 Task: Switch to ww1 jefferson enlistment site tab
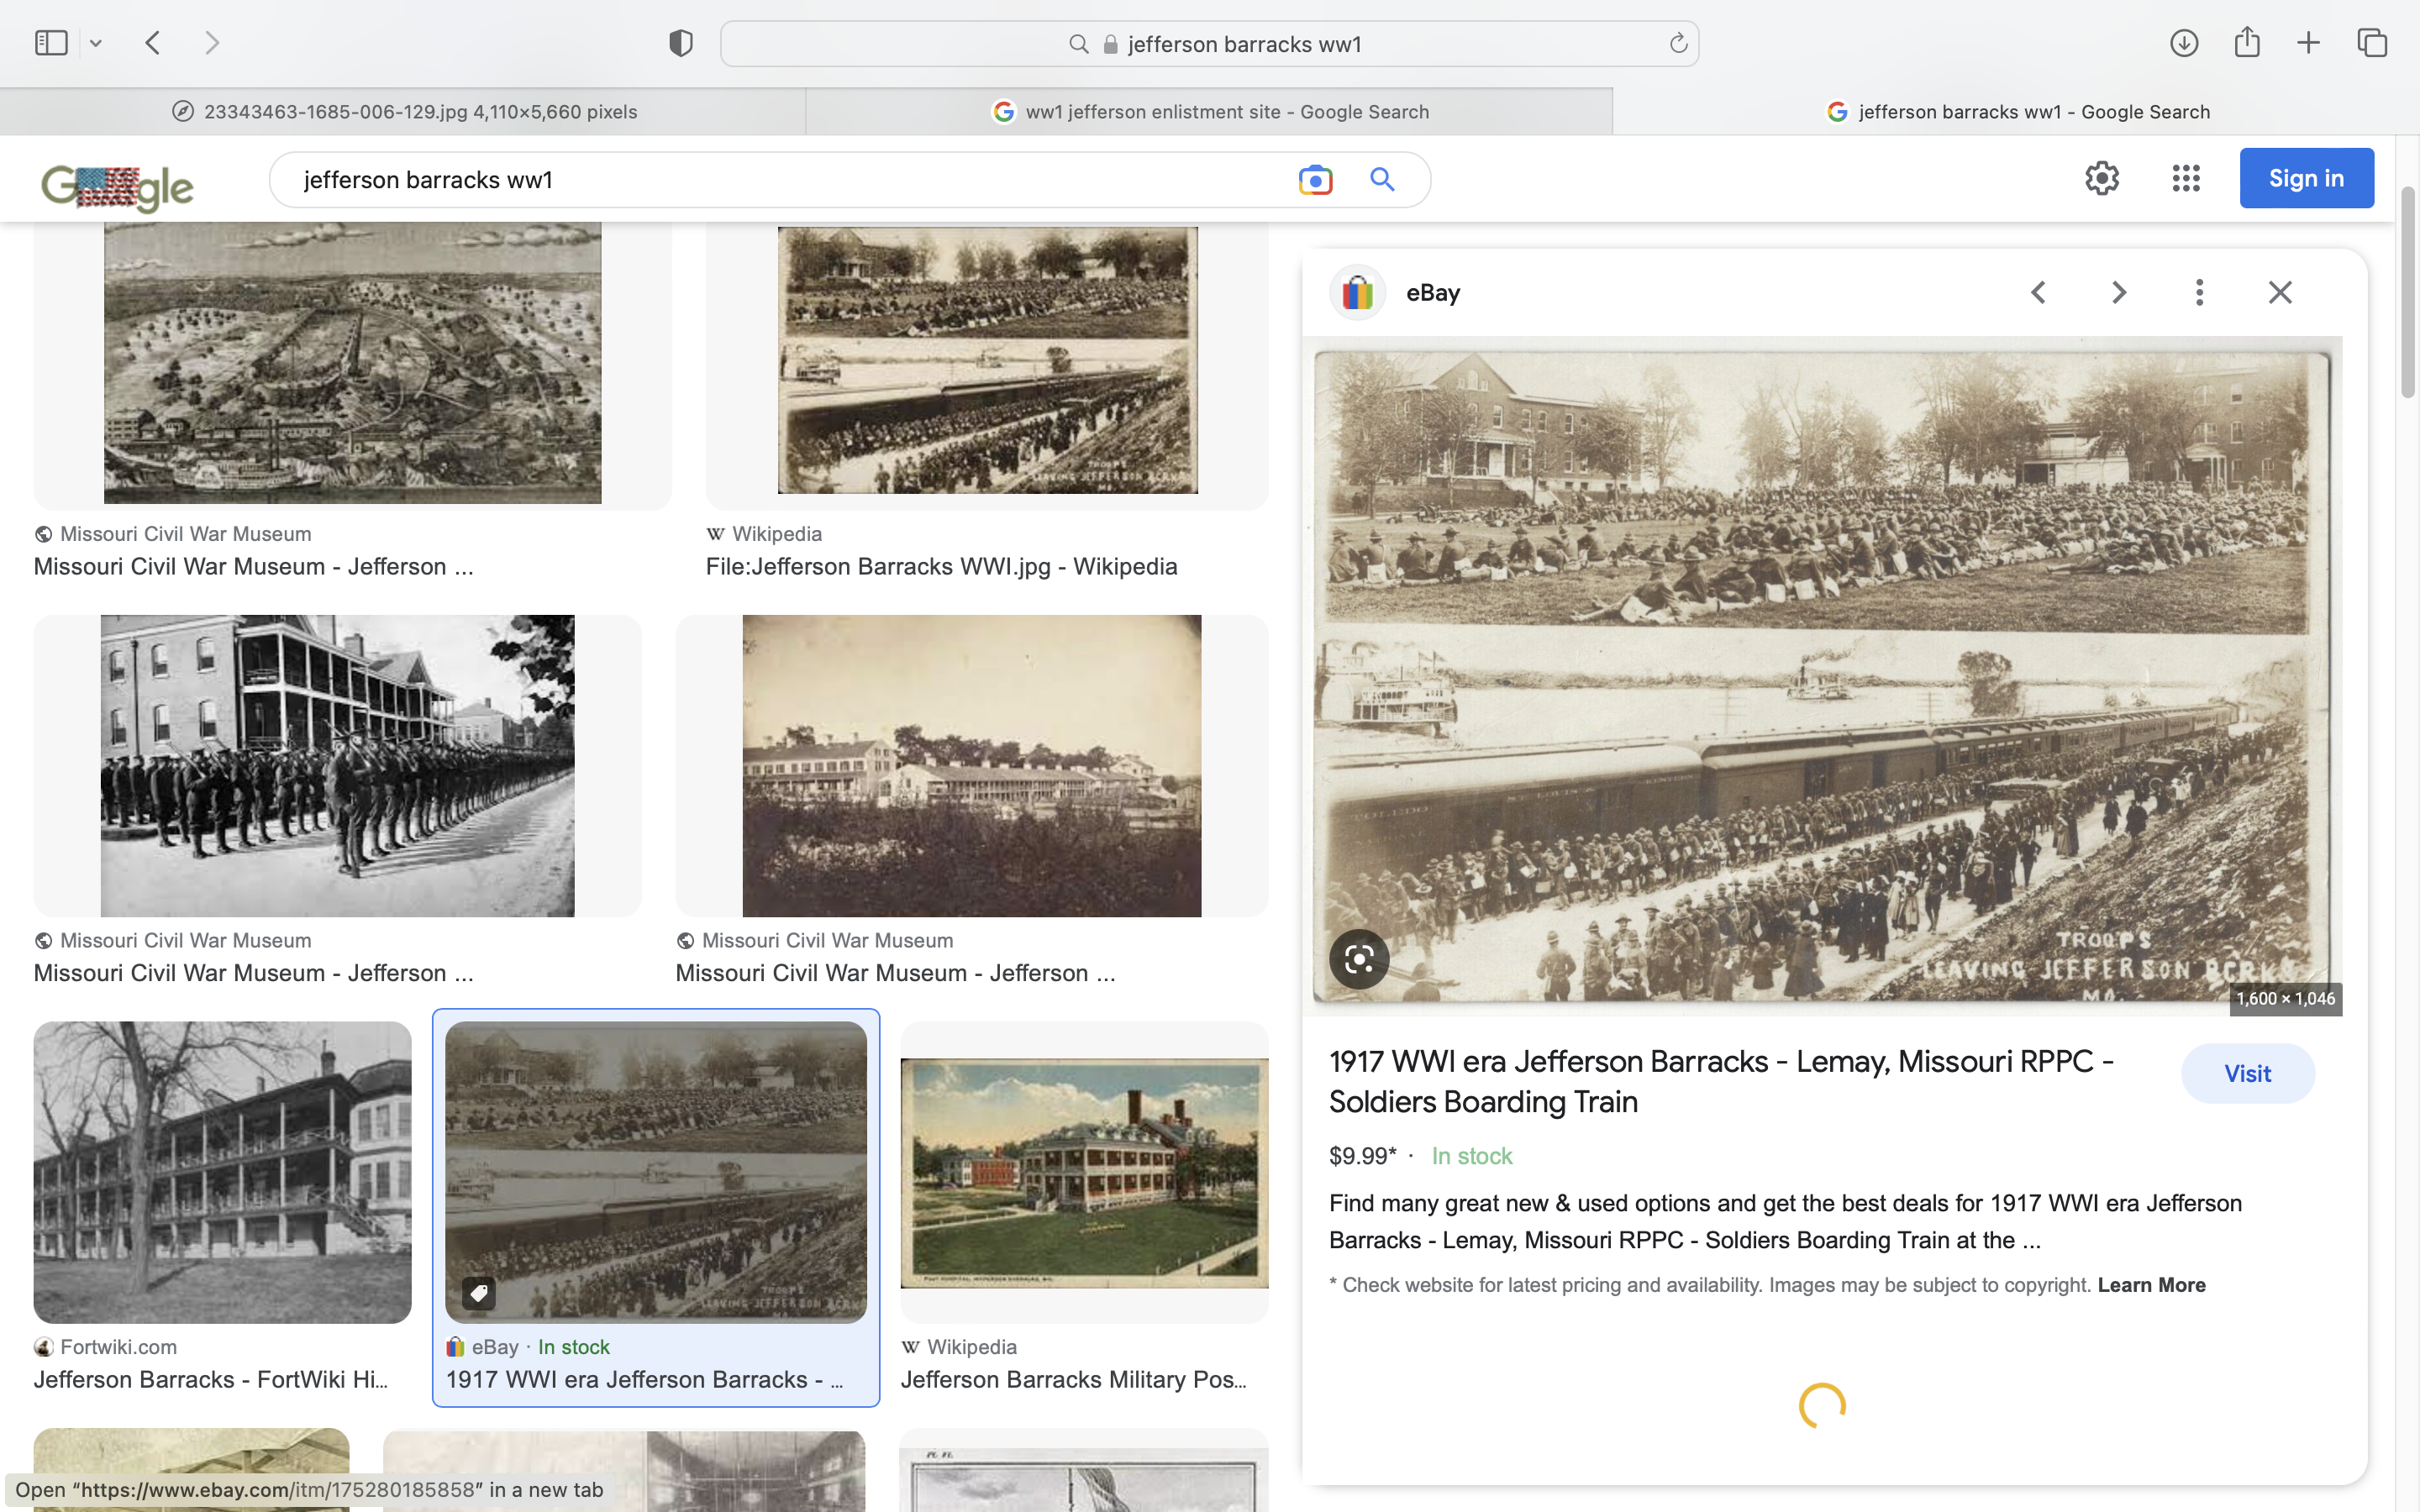(1209, 112)
